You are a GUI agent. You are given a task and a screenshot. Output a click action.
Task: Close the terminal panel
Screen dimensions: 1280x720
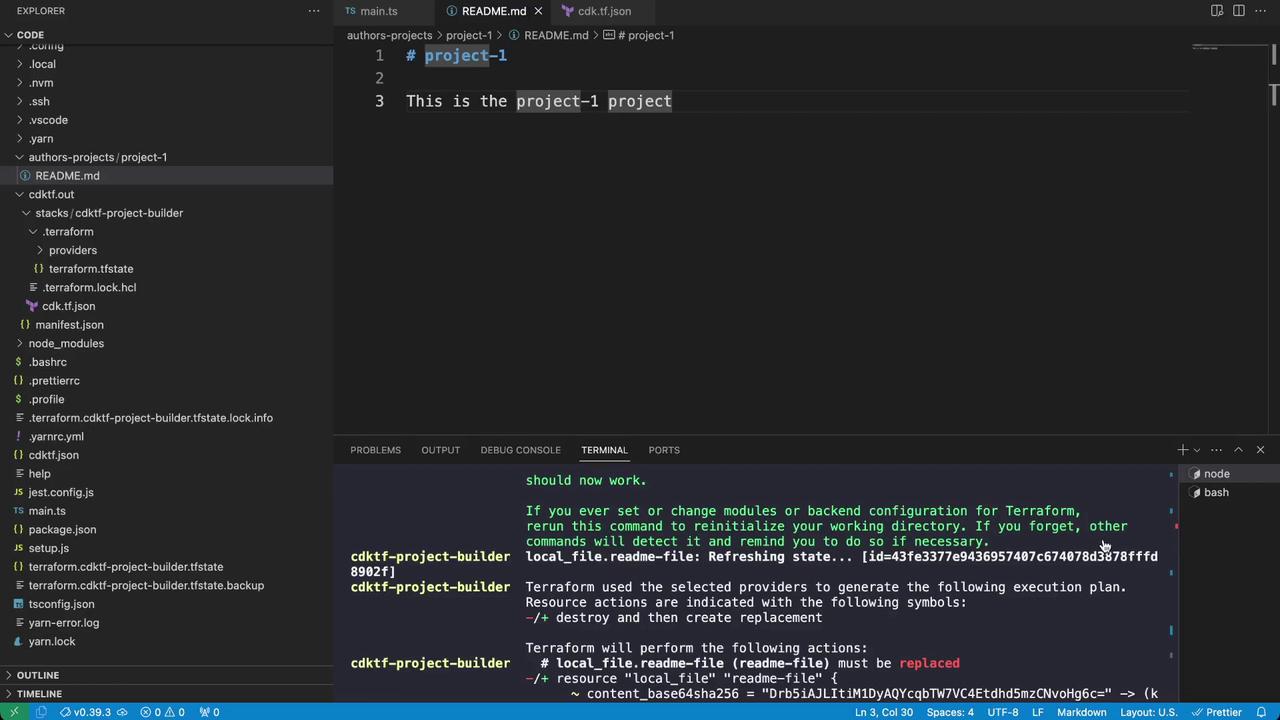pos(1260,450)
